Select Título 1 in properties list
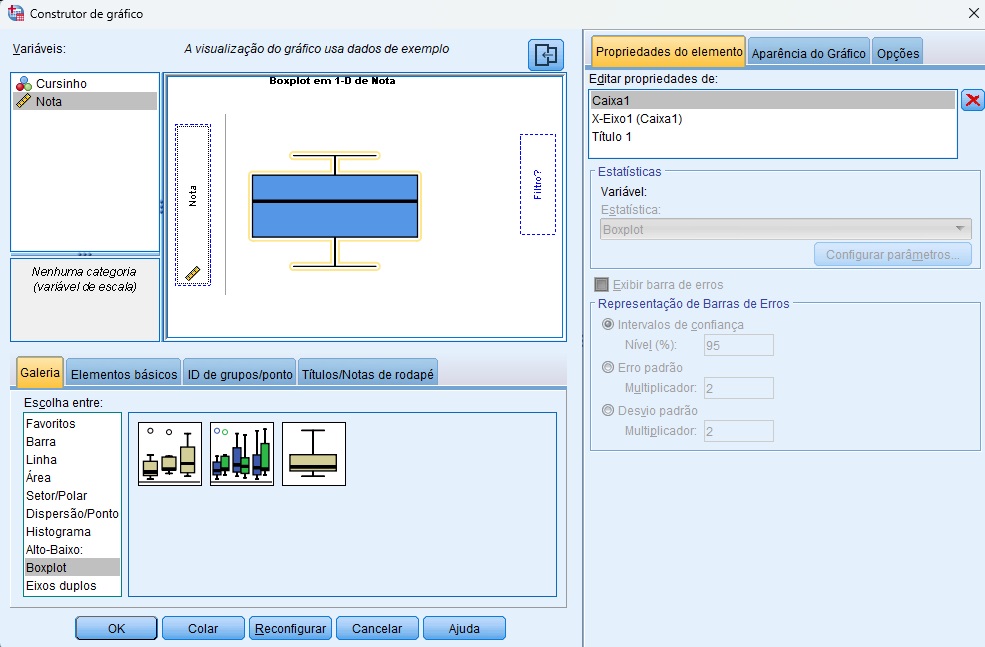 [773, 136]
